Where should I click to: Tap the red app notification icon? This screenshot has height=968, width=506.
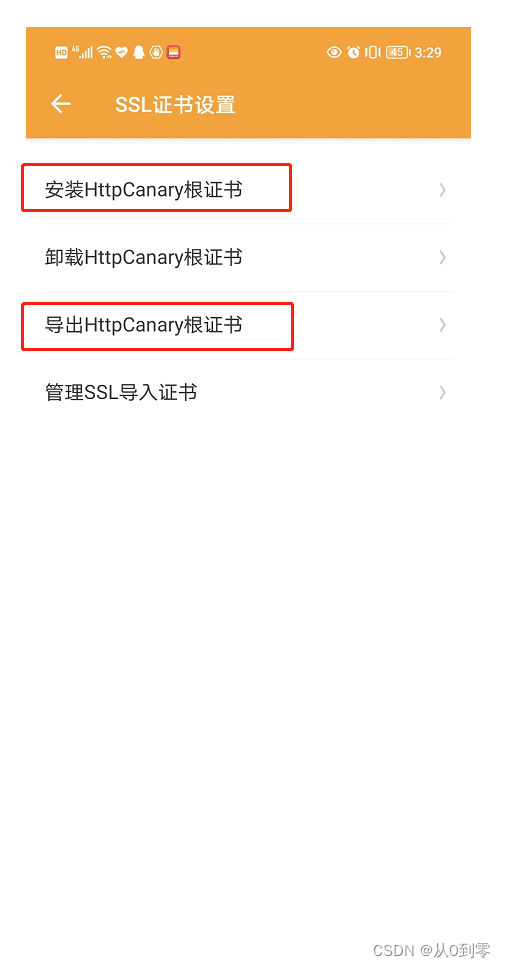(x=173, y=52)
